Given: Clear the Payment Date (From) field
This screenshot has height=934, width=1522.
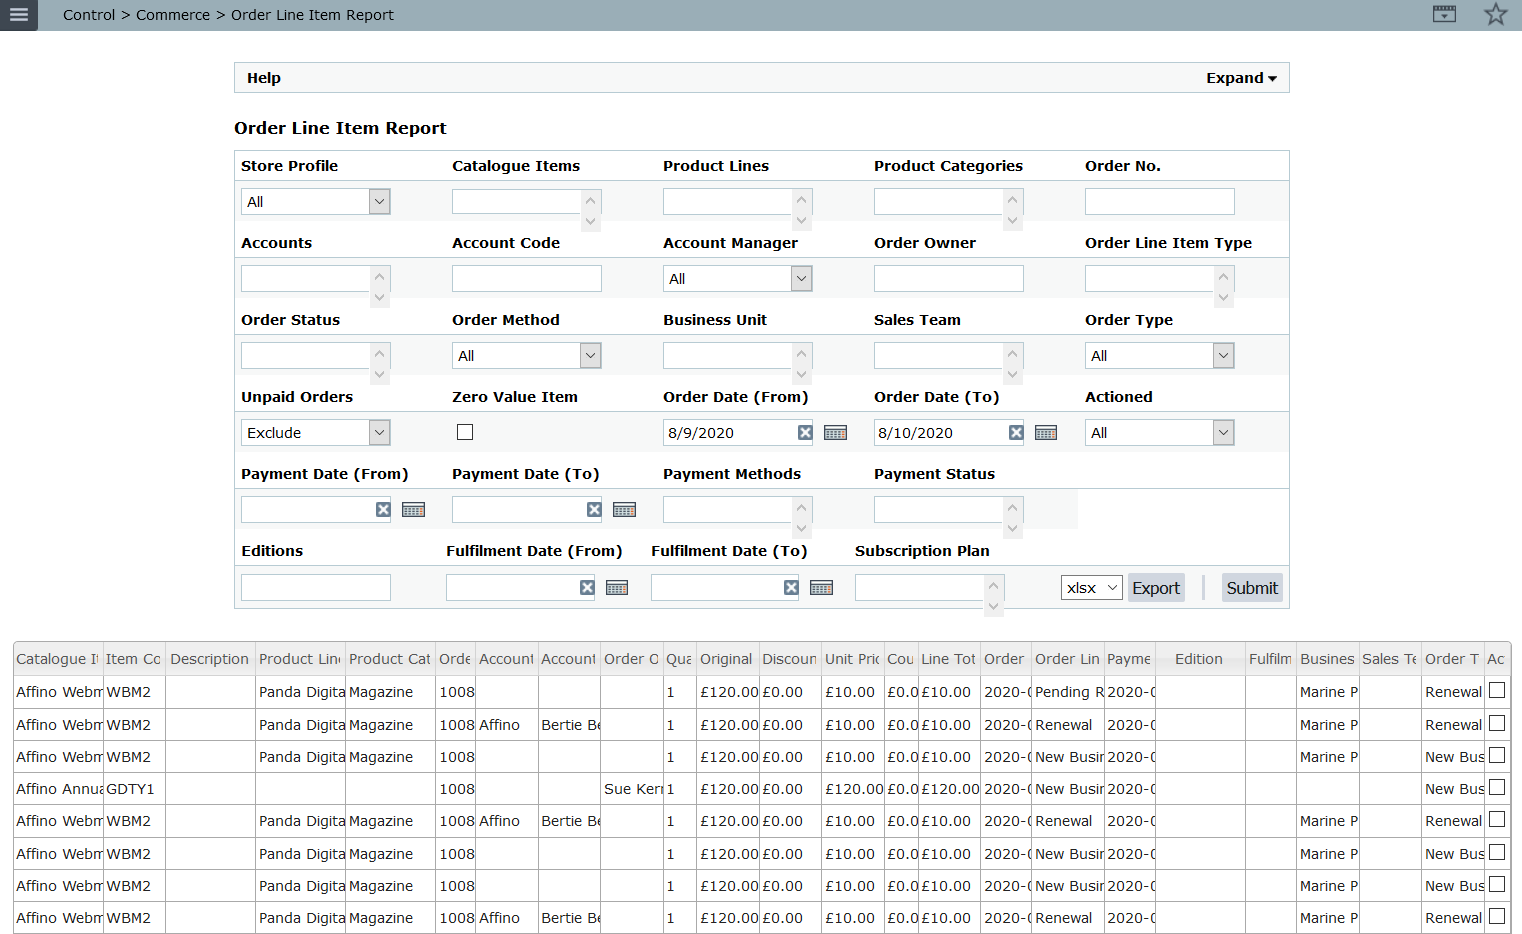Looking at the screenshot, I should pos(383,509).
